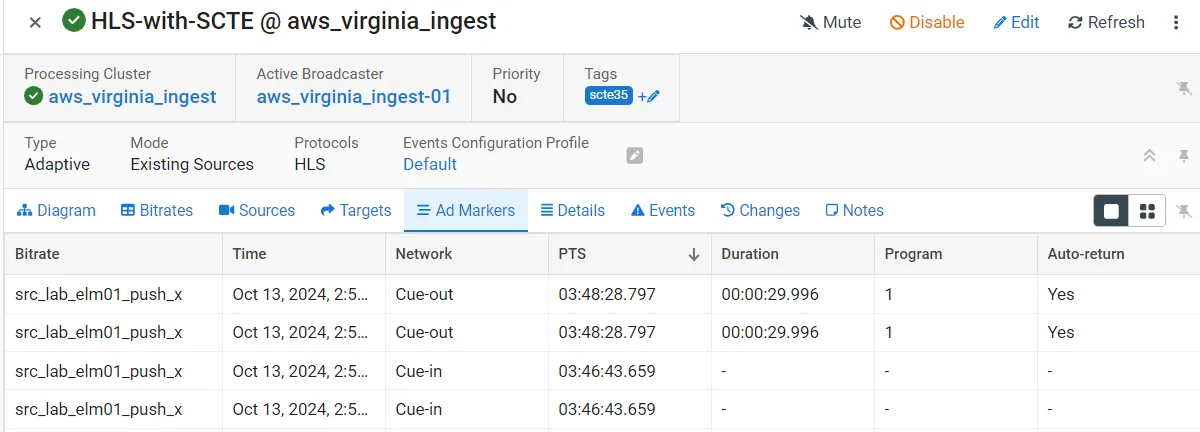The height and width of the screenshot is (432, 1200).
Task: Toggle the PTS descending sort arrow
Action: pyautogui.click(x=694, y=255)
